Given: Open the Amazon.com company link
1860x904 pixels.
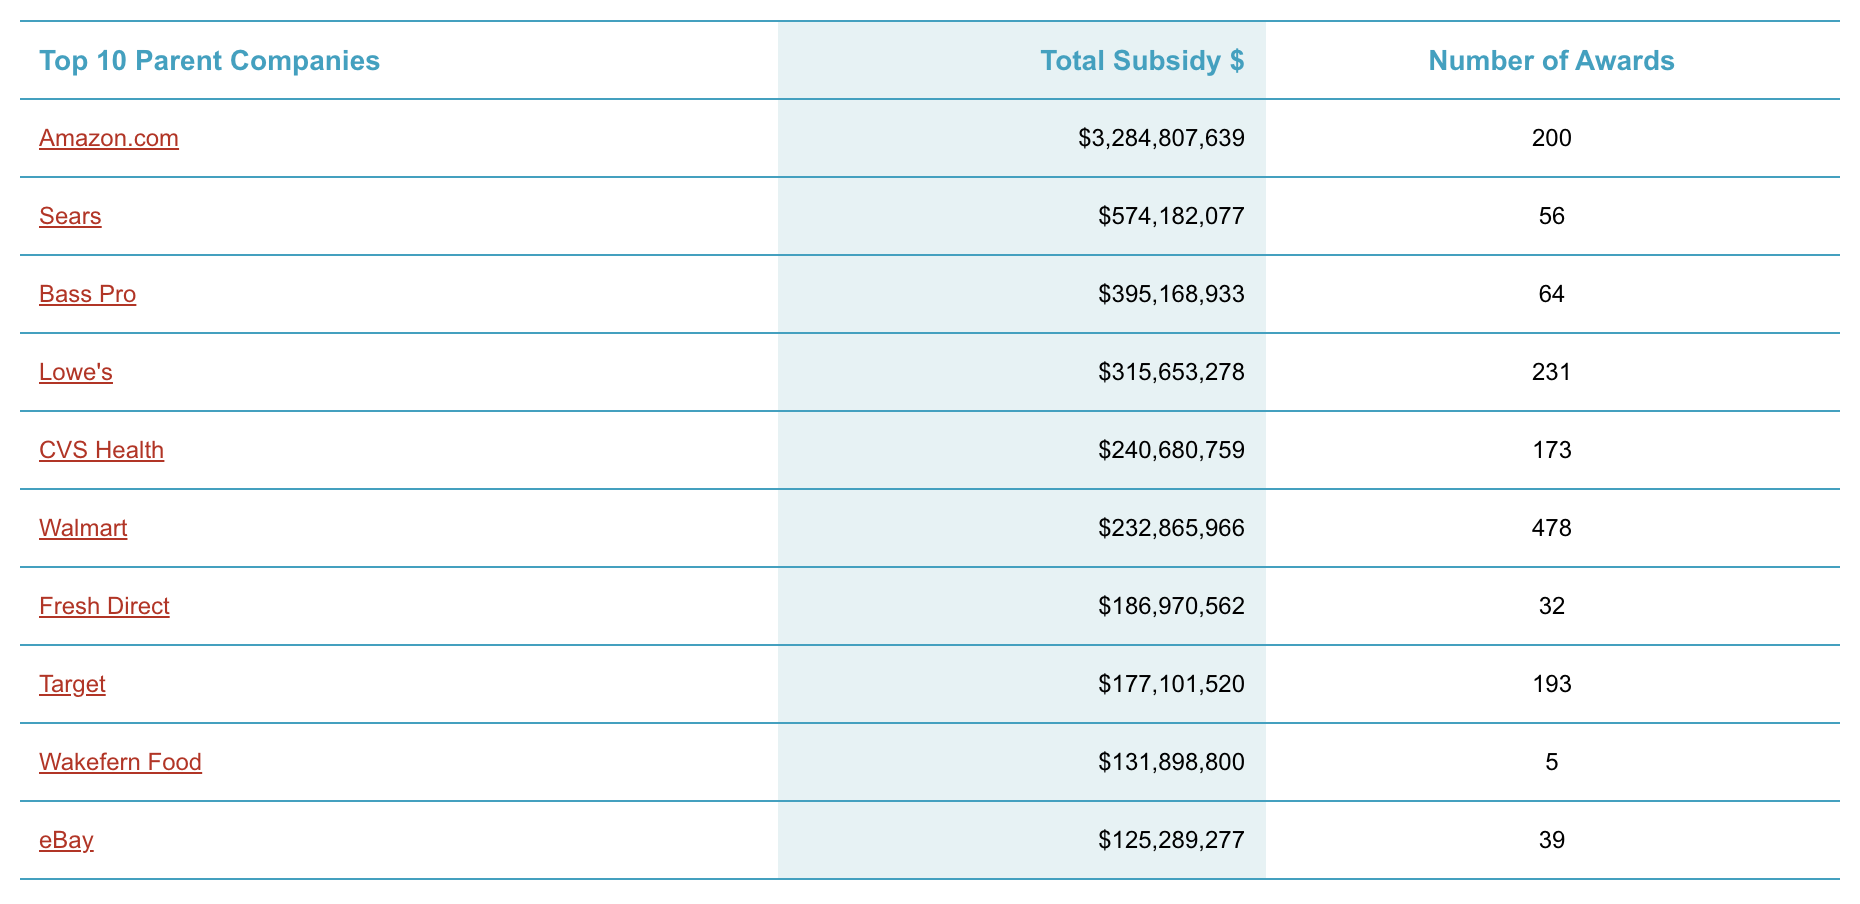Looking at the screenshot, I should click(x=109, y=138).
